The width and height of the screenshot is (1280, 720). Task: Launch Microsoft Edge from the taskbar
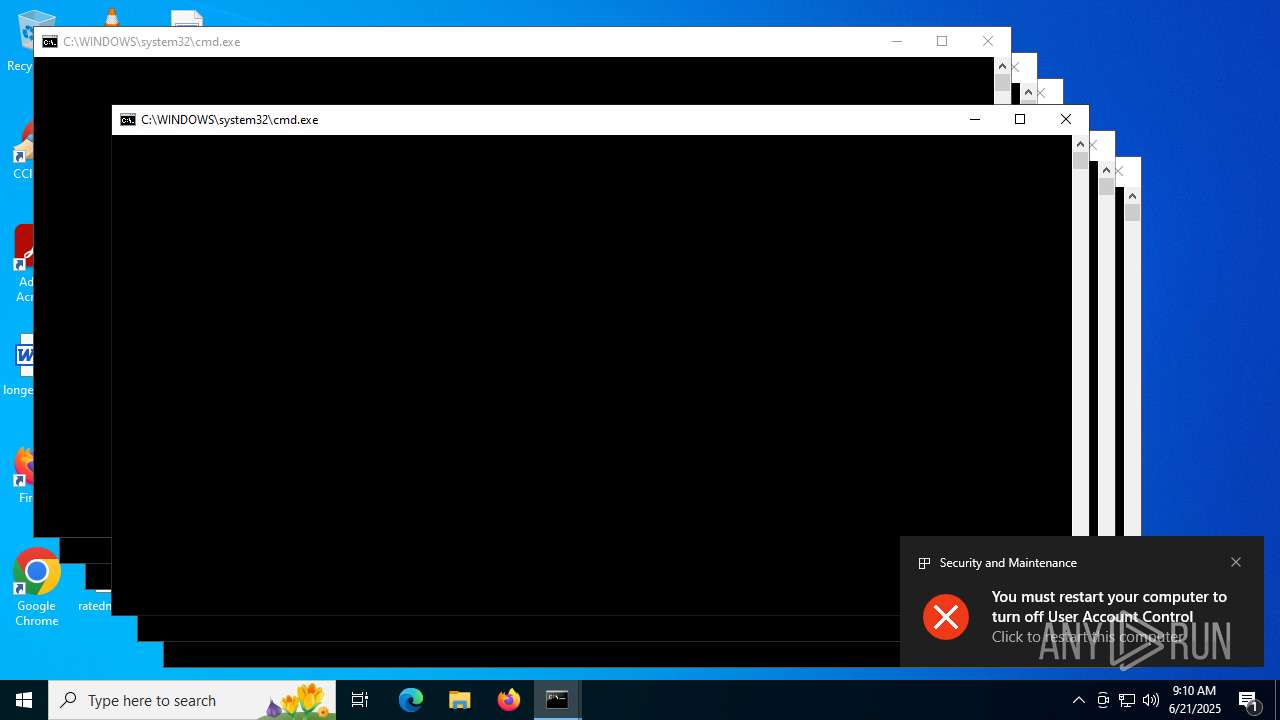[411, 700]
